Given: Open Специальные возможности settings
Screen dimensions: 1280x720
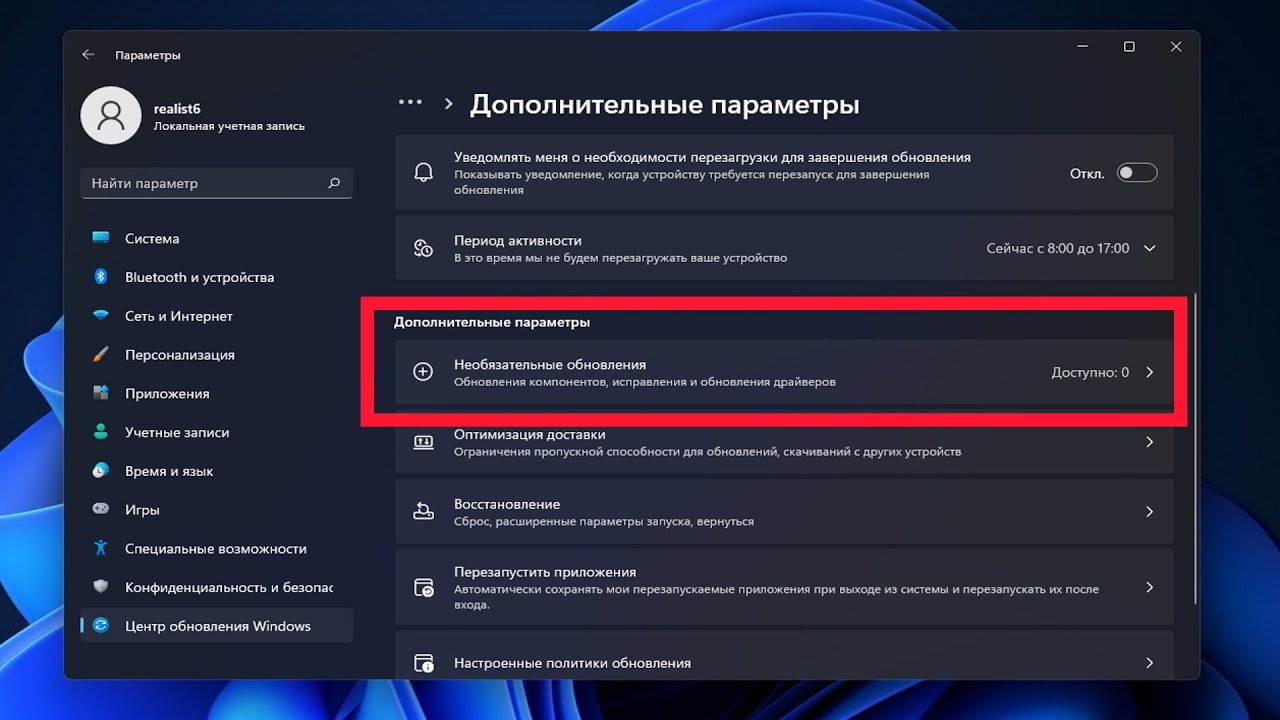Looking at the screenshot, I should tap(216, 548).
